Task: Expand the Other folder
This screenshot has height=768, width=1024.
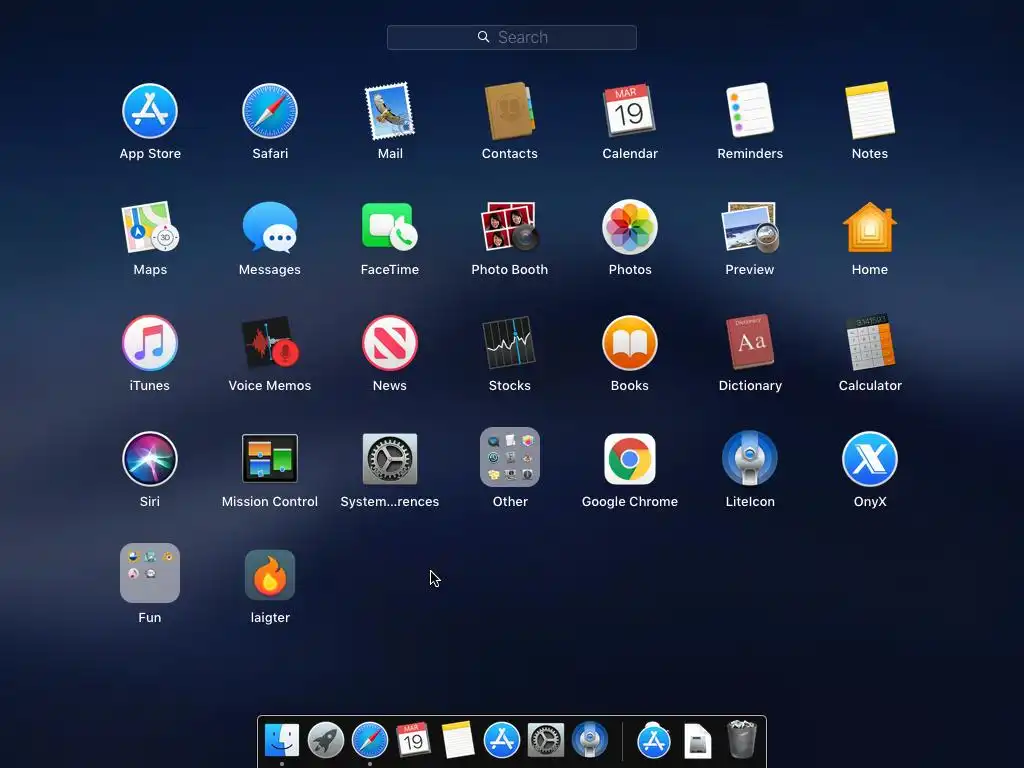Action: coord(509,457)
